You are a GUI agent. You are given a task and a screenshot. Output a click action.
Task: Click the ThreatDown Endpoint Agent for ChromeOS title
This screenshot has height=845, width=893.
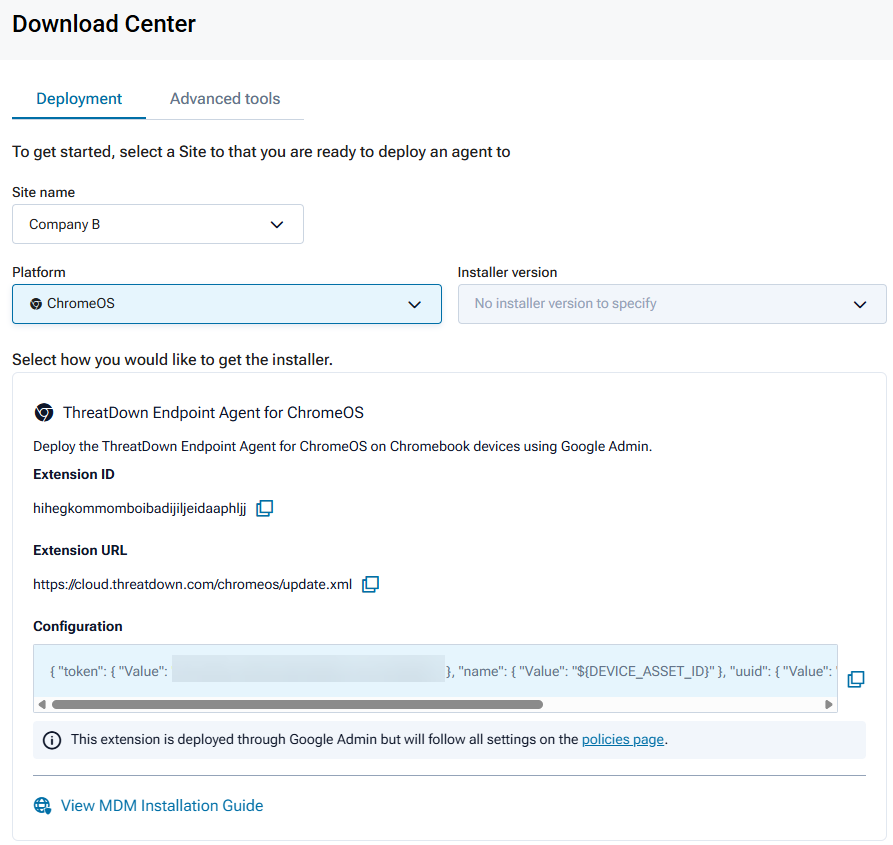tap(213, 412)
